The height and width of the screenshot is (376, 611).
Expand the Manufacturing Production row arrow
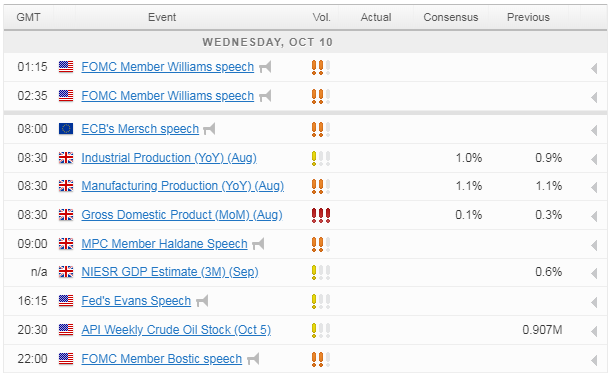(594, 187)
